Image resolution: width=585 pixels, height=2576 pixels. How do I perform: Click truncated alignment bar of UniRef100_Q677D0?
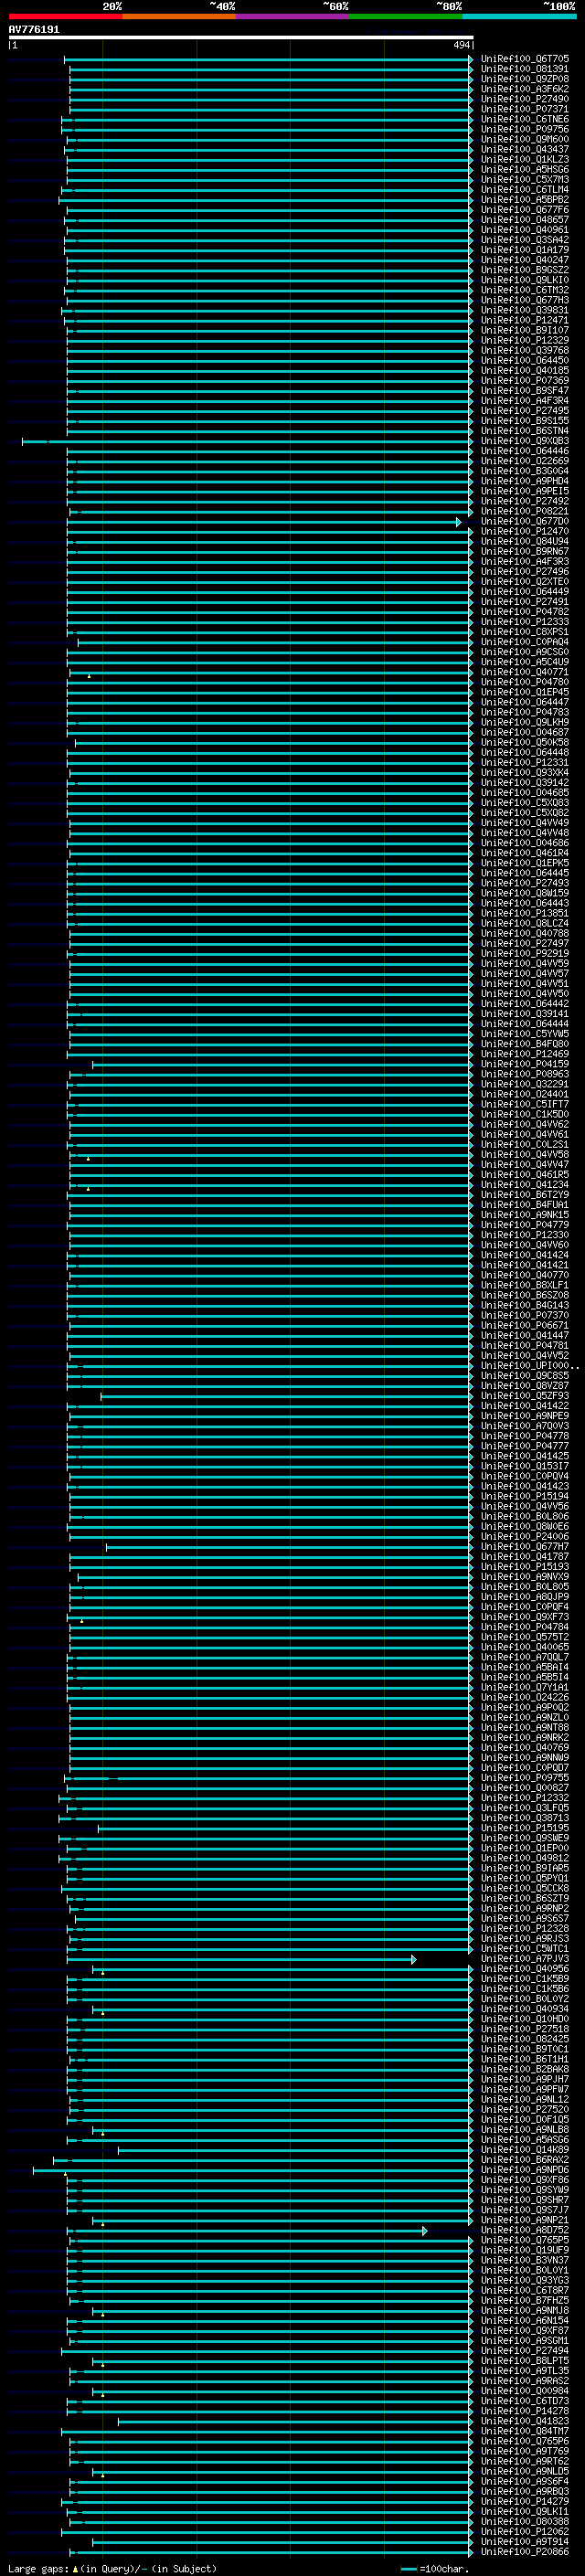(265, 522)
